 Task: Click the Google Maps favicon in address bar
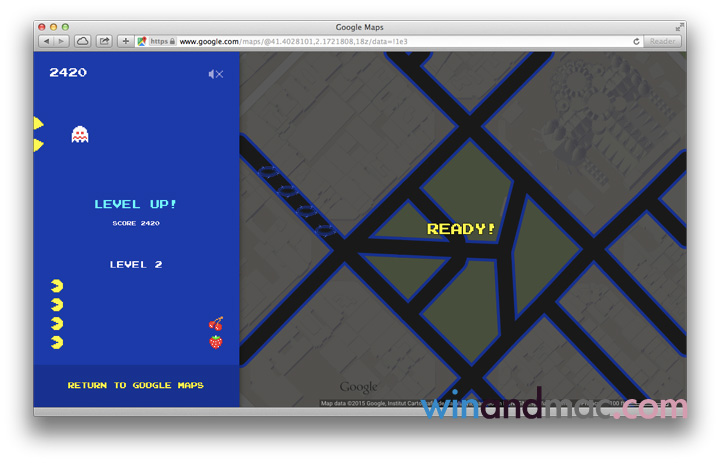(142, 41)
